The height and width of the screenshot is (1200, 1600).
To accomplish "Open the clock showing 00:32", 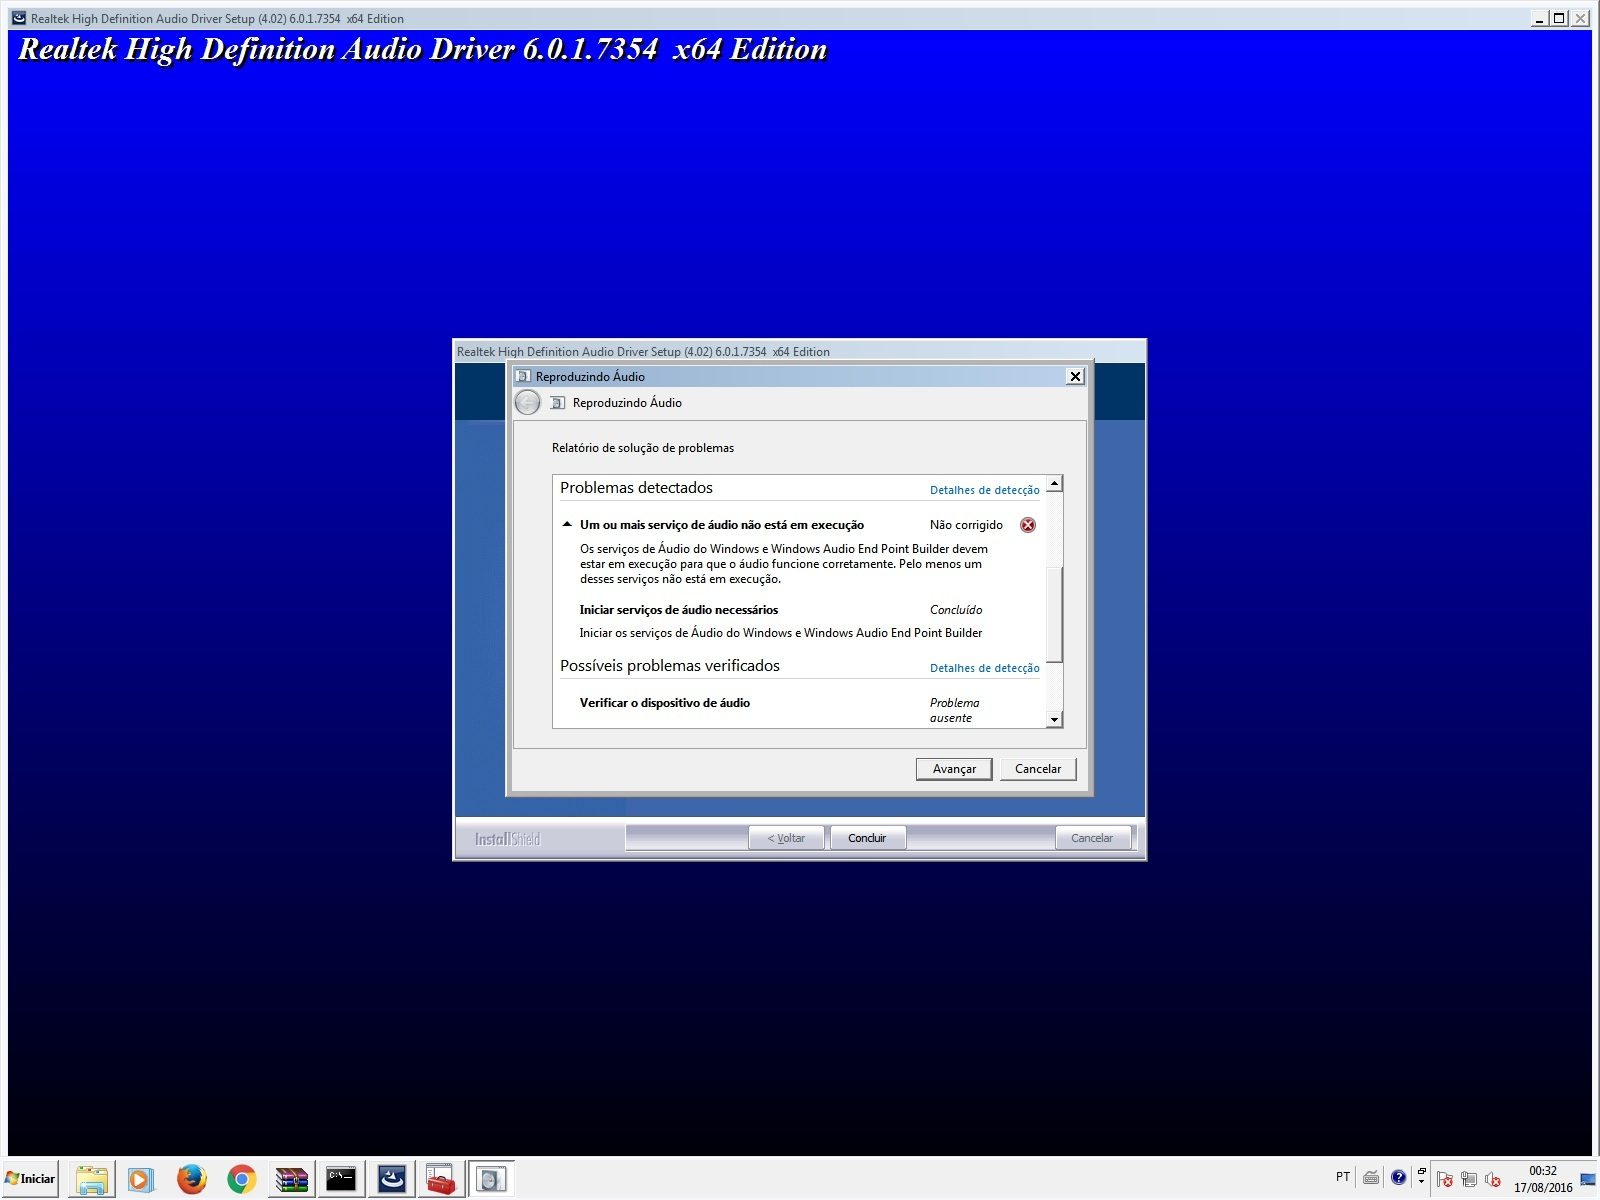I will 1542,1179.
